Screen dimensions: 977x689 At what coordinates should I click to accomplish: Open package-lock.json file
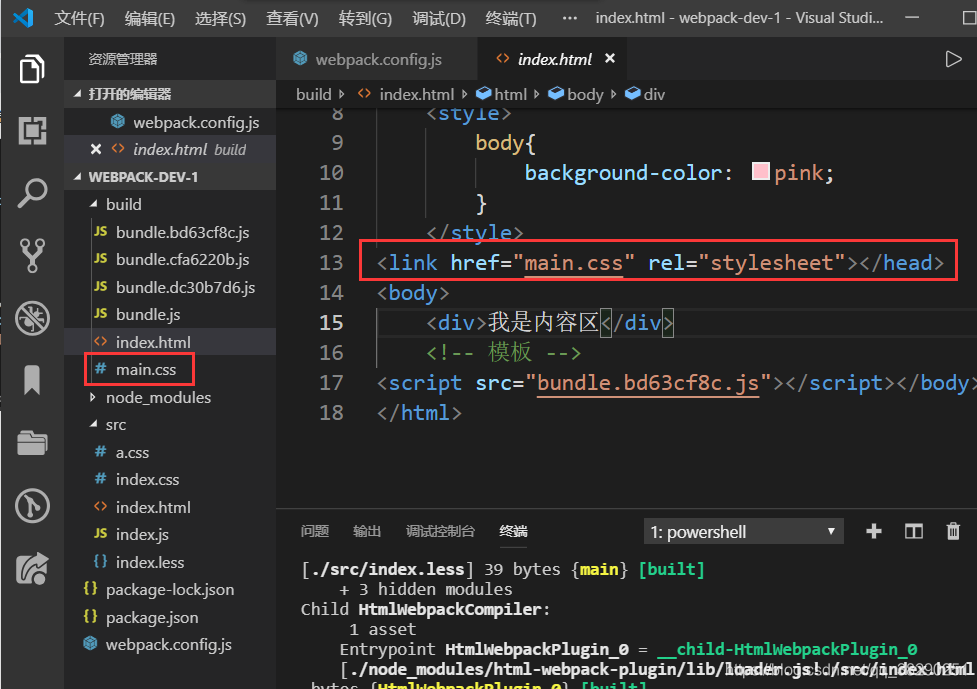click(x=169, y=589)
